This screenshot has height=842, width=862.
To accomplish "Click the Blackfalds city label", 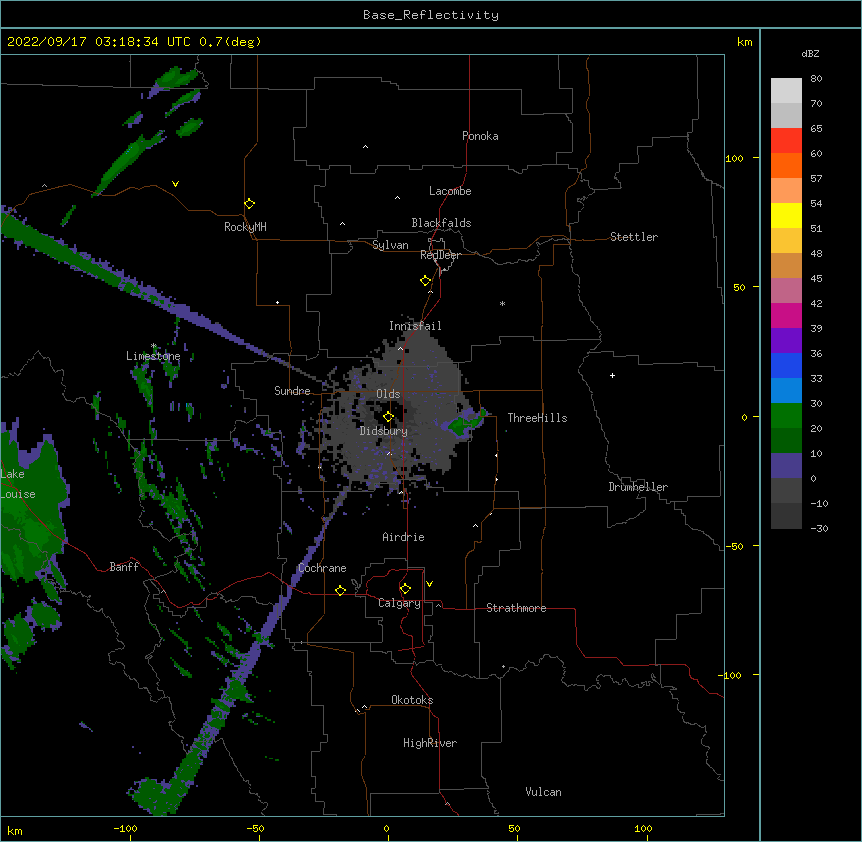I will [x=441, y=223].
